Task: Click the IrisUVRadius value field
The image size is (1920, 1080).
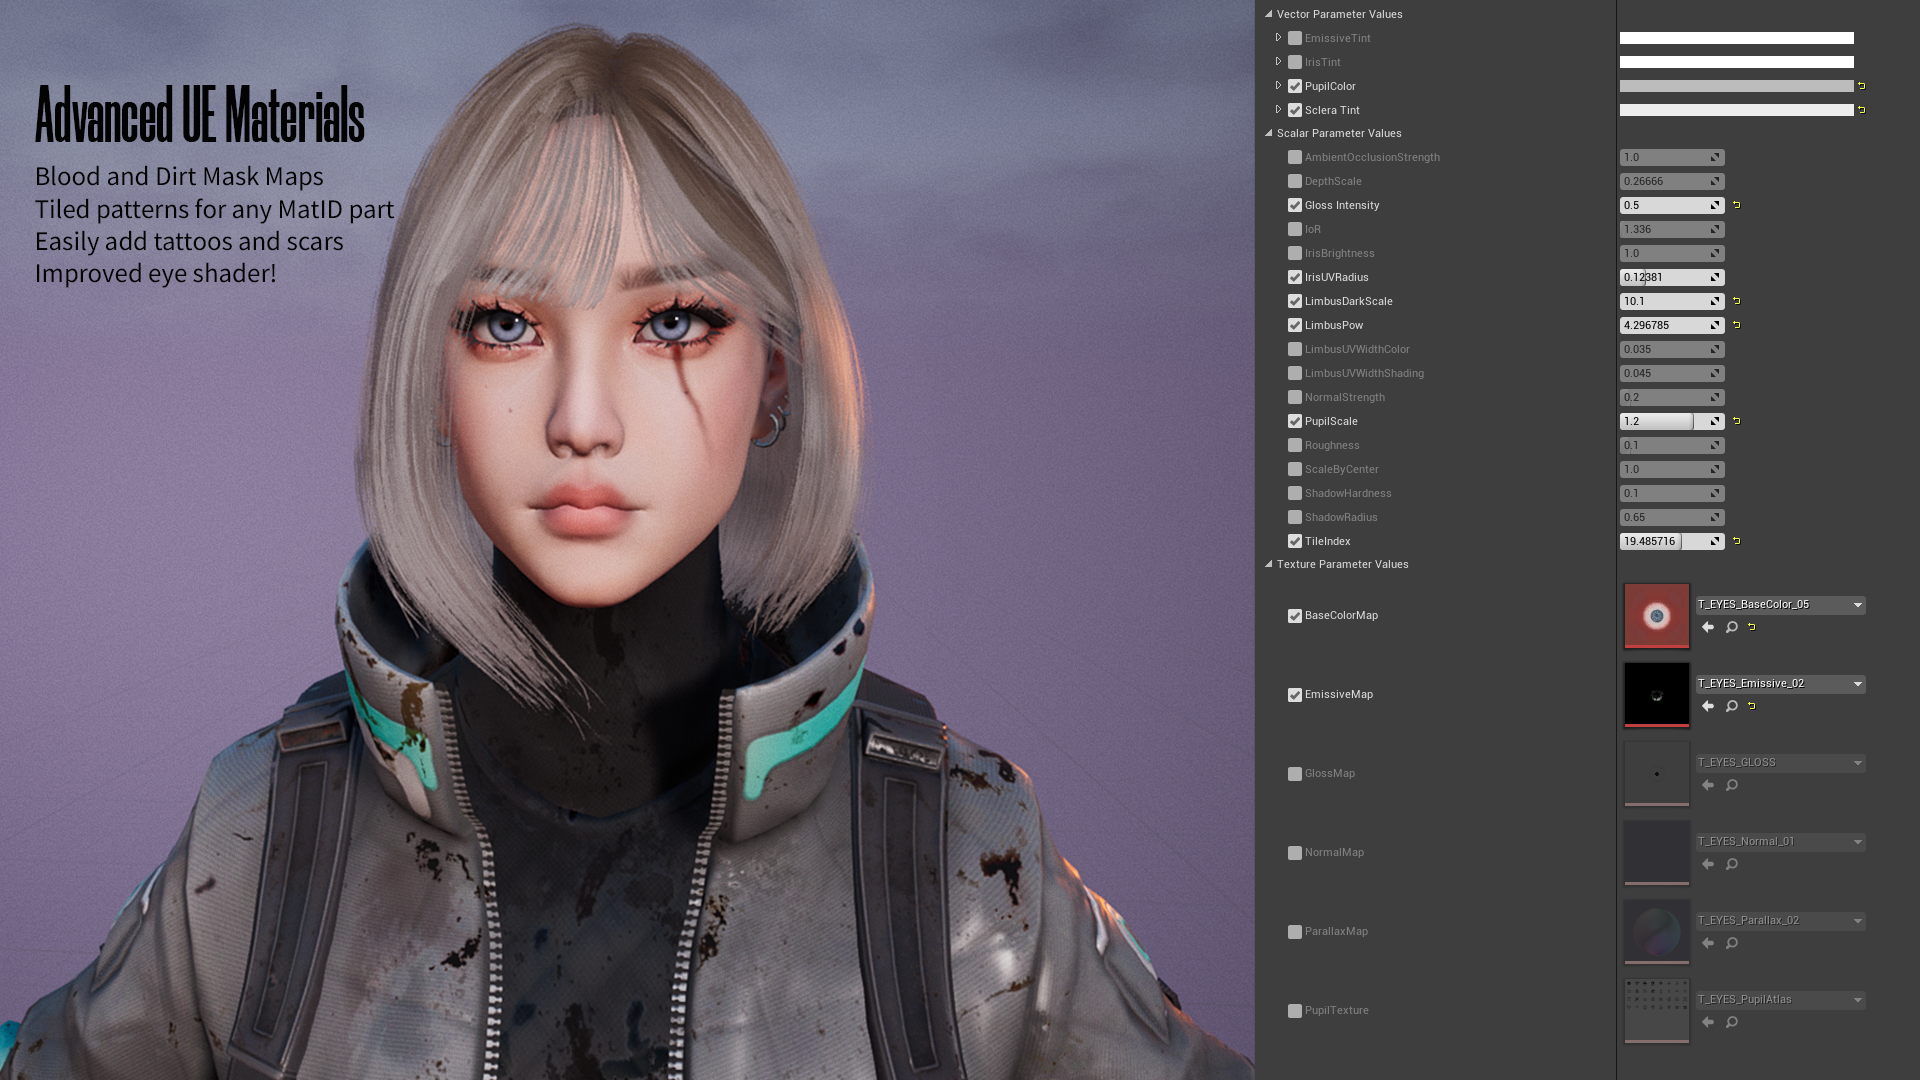Action: [x=1662, y=277]
